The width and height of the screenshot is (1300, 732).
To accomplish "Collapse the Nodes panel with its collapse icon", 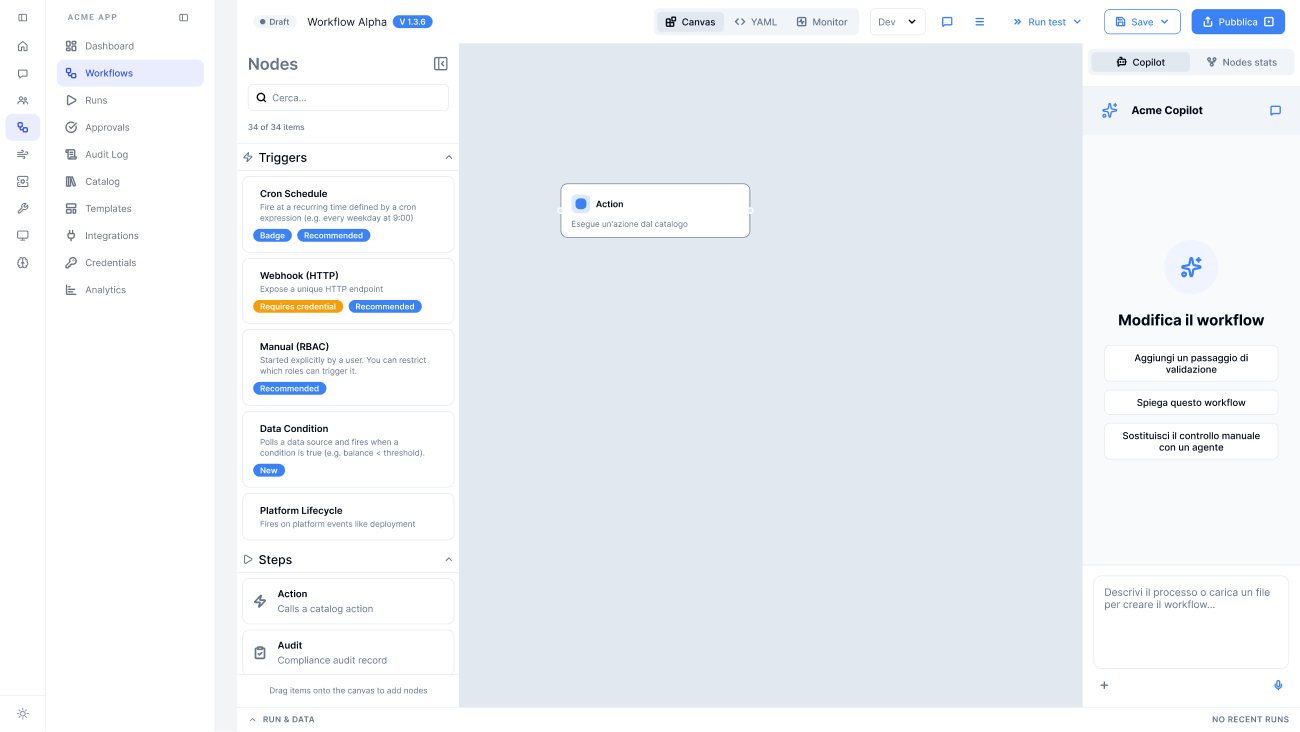I will pyautogui.click(x=441, y=64).
